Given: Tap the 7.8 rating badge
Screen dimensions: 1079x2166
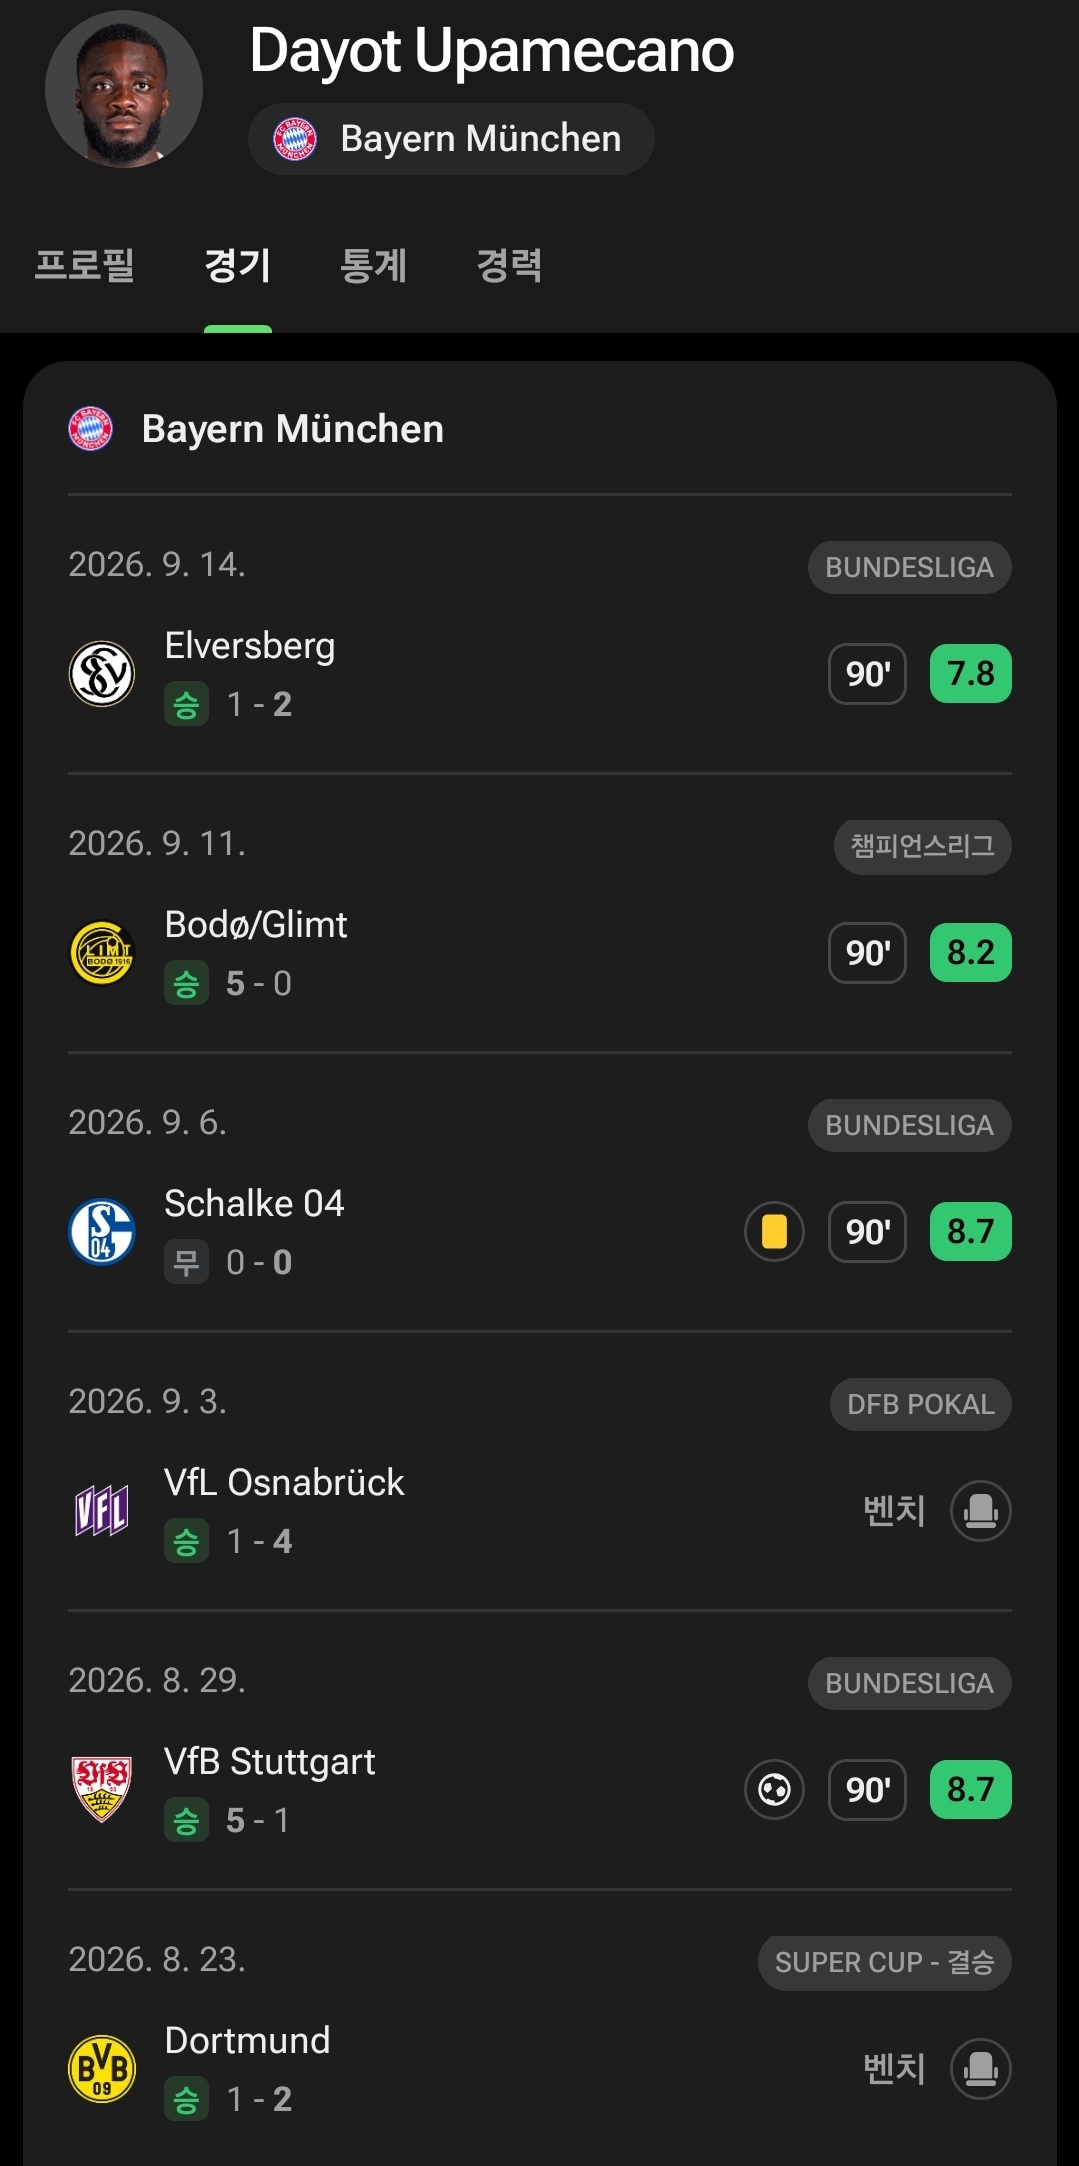Looking at the screenshot, I should (971, 674).
